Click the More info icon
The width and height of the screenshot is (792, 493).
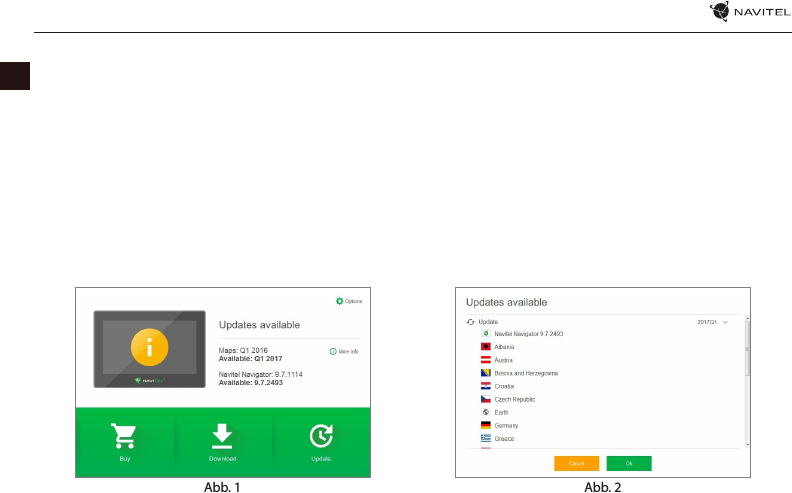click(333, 352)
